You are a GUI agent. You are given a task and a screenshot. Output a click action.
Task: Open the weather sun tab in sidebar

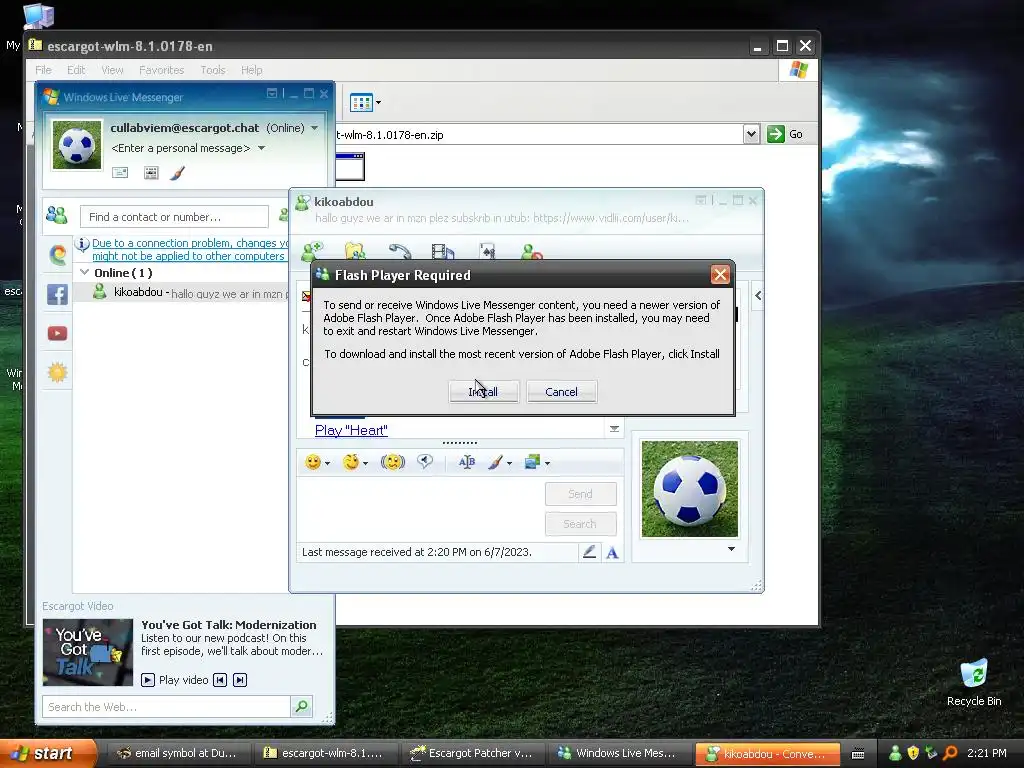click(57, 372)
